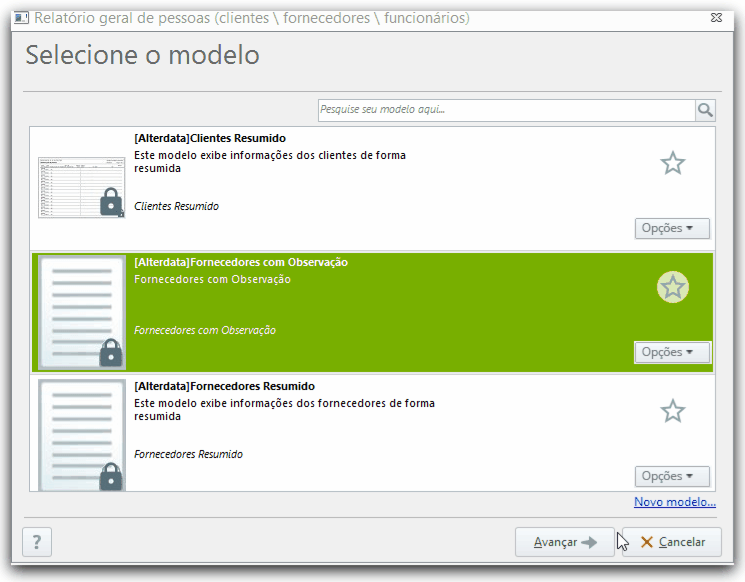Image resolution: width=745 pixels, height=582 pixels.
Task: Click description 'informações dos clientes de forma resumida'
Action: [x=270, y=162]
